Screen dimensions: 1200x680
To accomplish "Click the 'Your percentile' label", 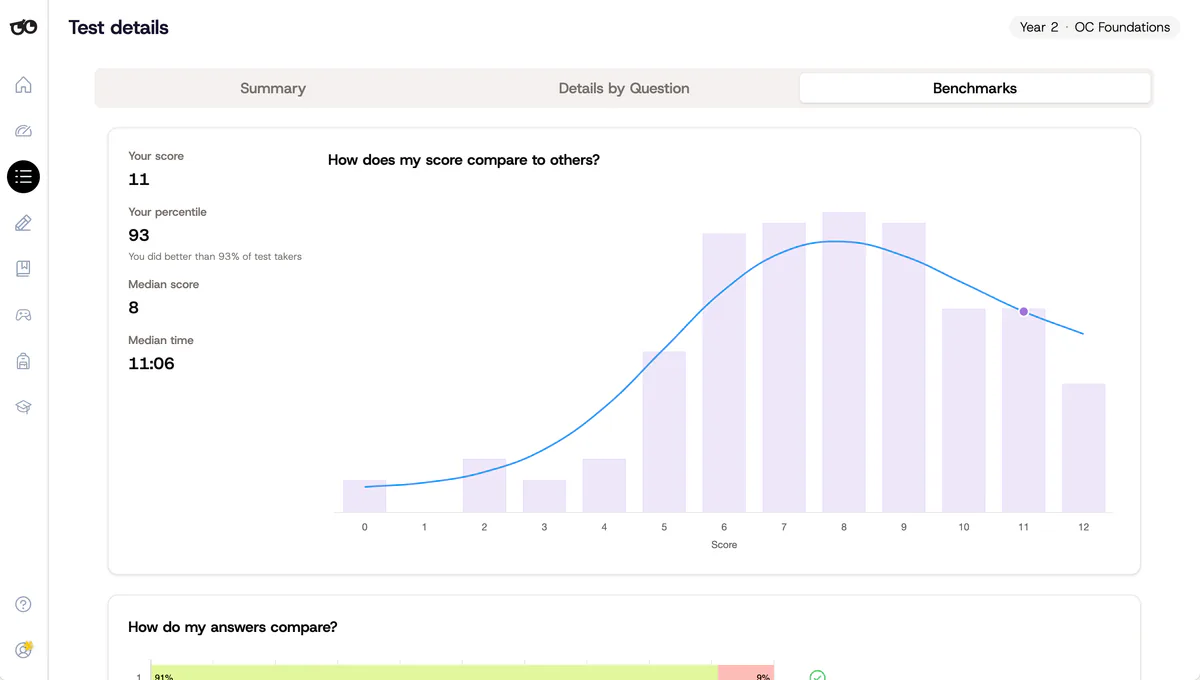I will point(167,212).
